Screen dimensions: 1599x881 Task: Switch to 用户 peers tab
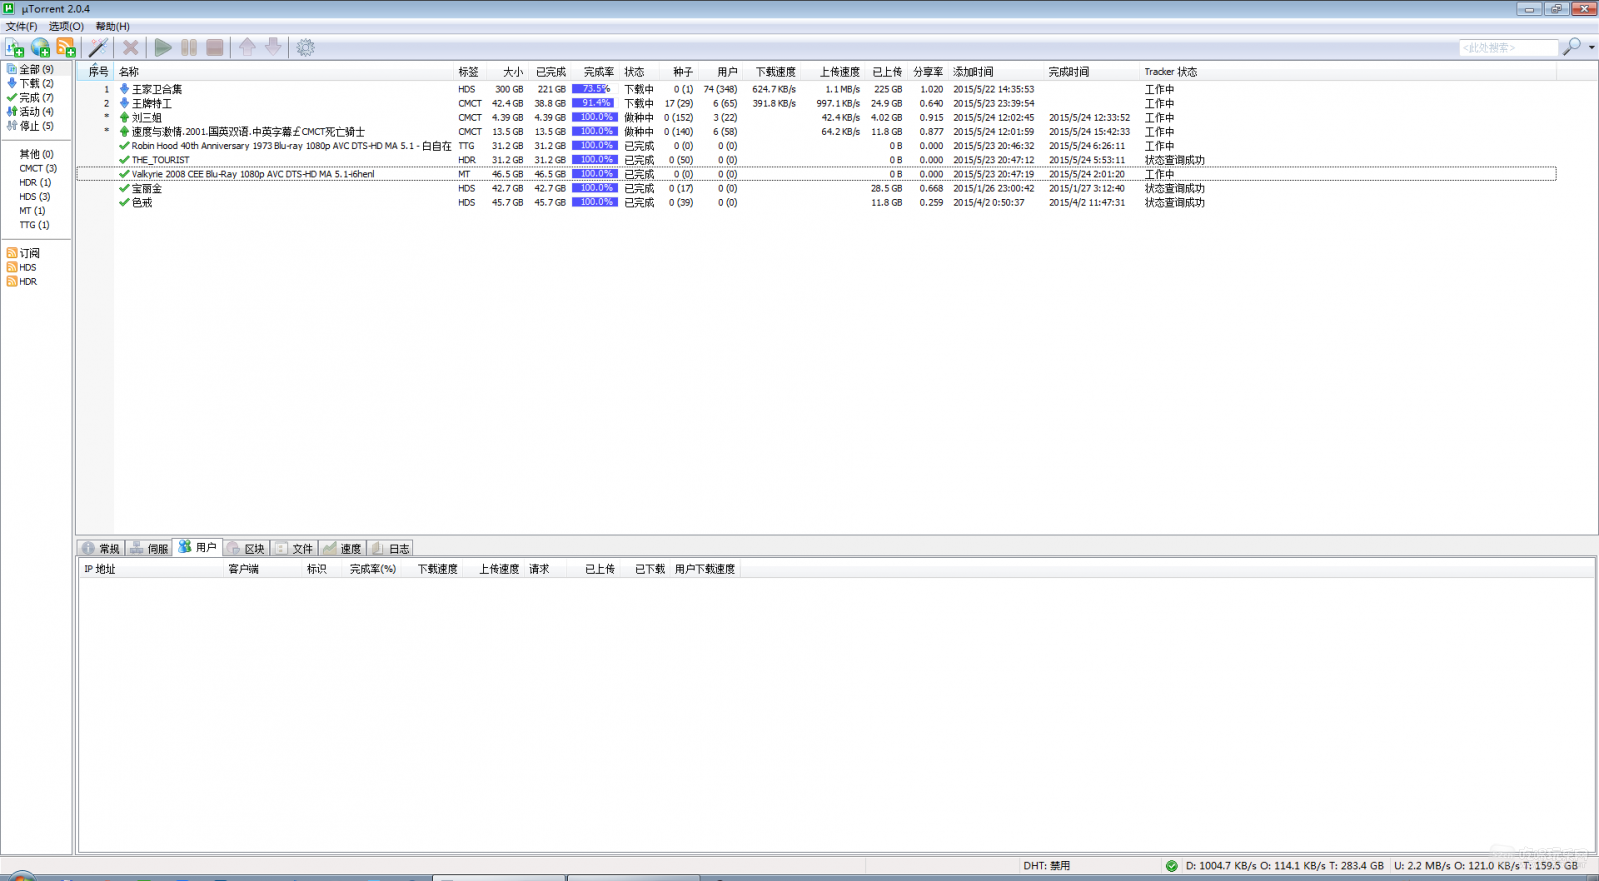(198, 547)
